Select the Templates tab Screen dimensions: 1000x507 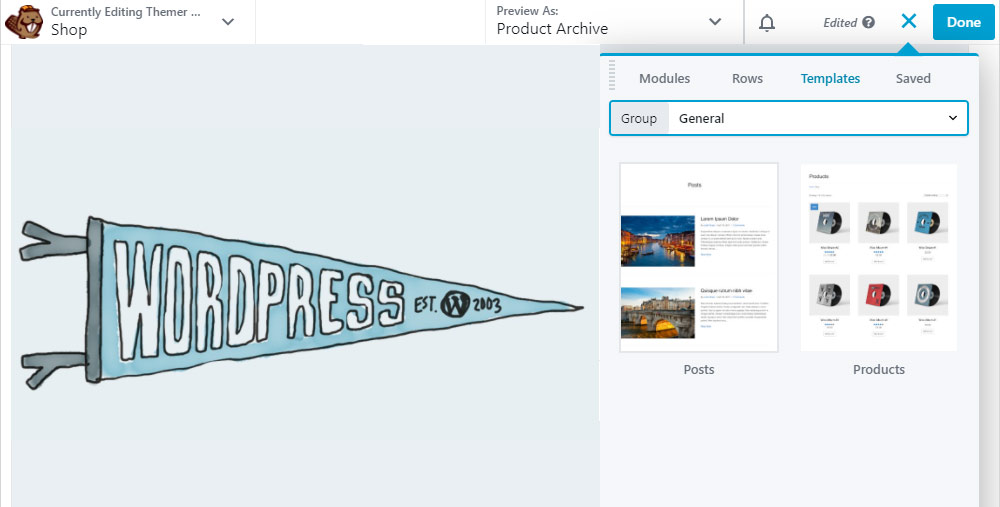pos(830,78)
